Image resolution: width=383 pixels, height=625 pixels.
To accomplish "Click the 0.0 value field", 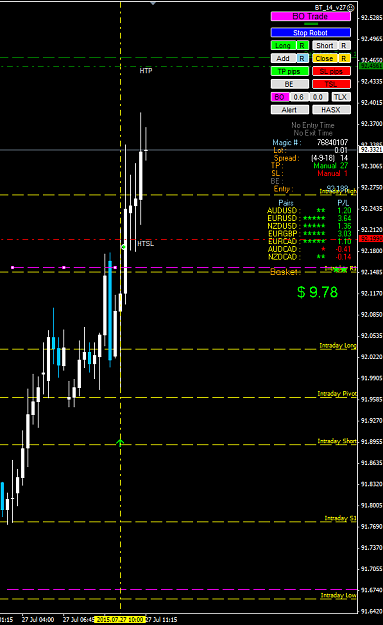I will 318,97.
